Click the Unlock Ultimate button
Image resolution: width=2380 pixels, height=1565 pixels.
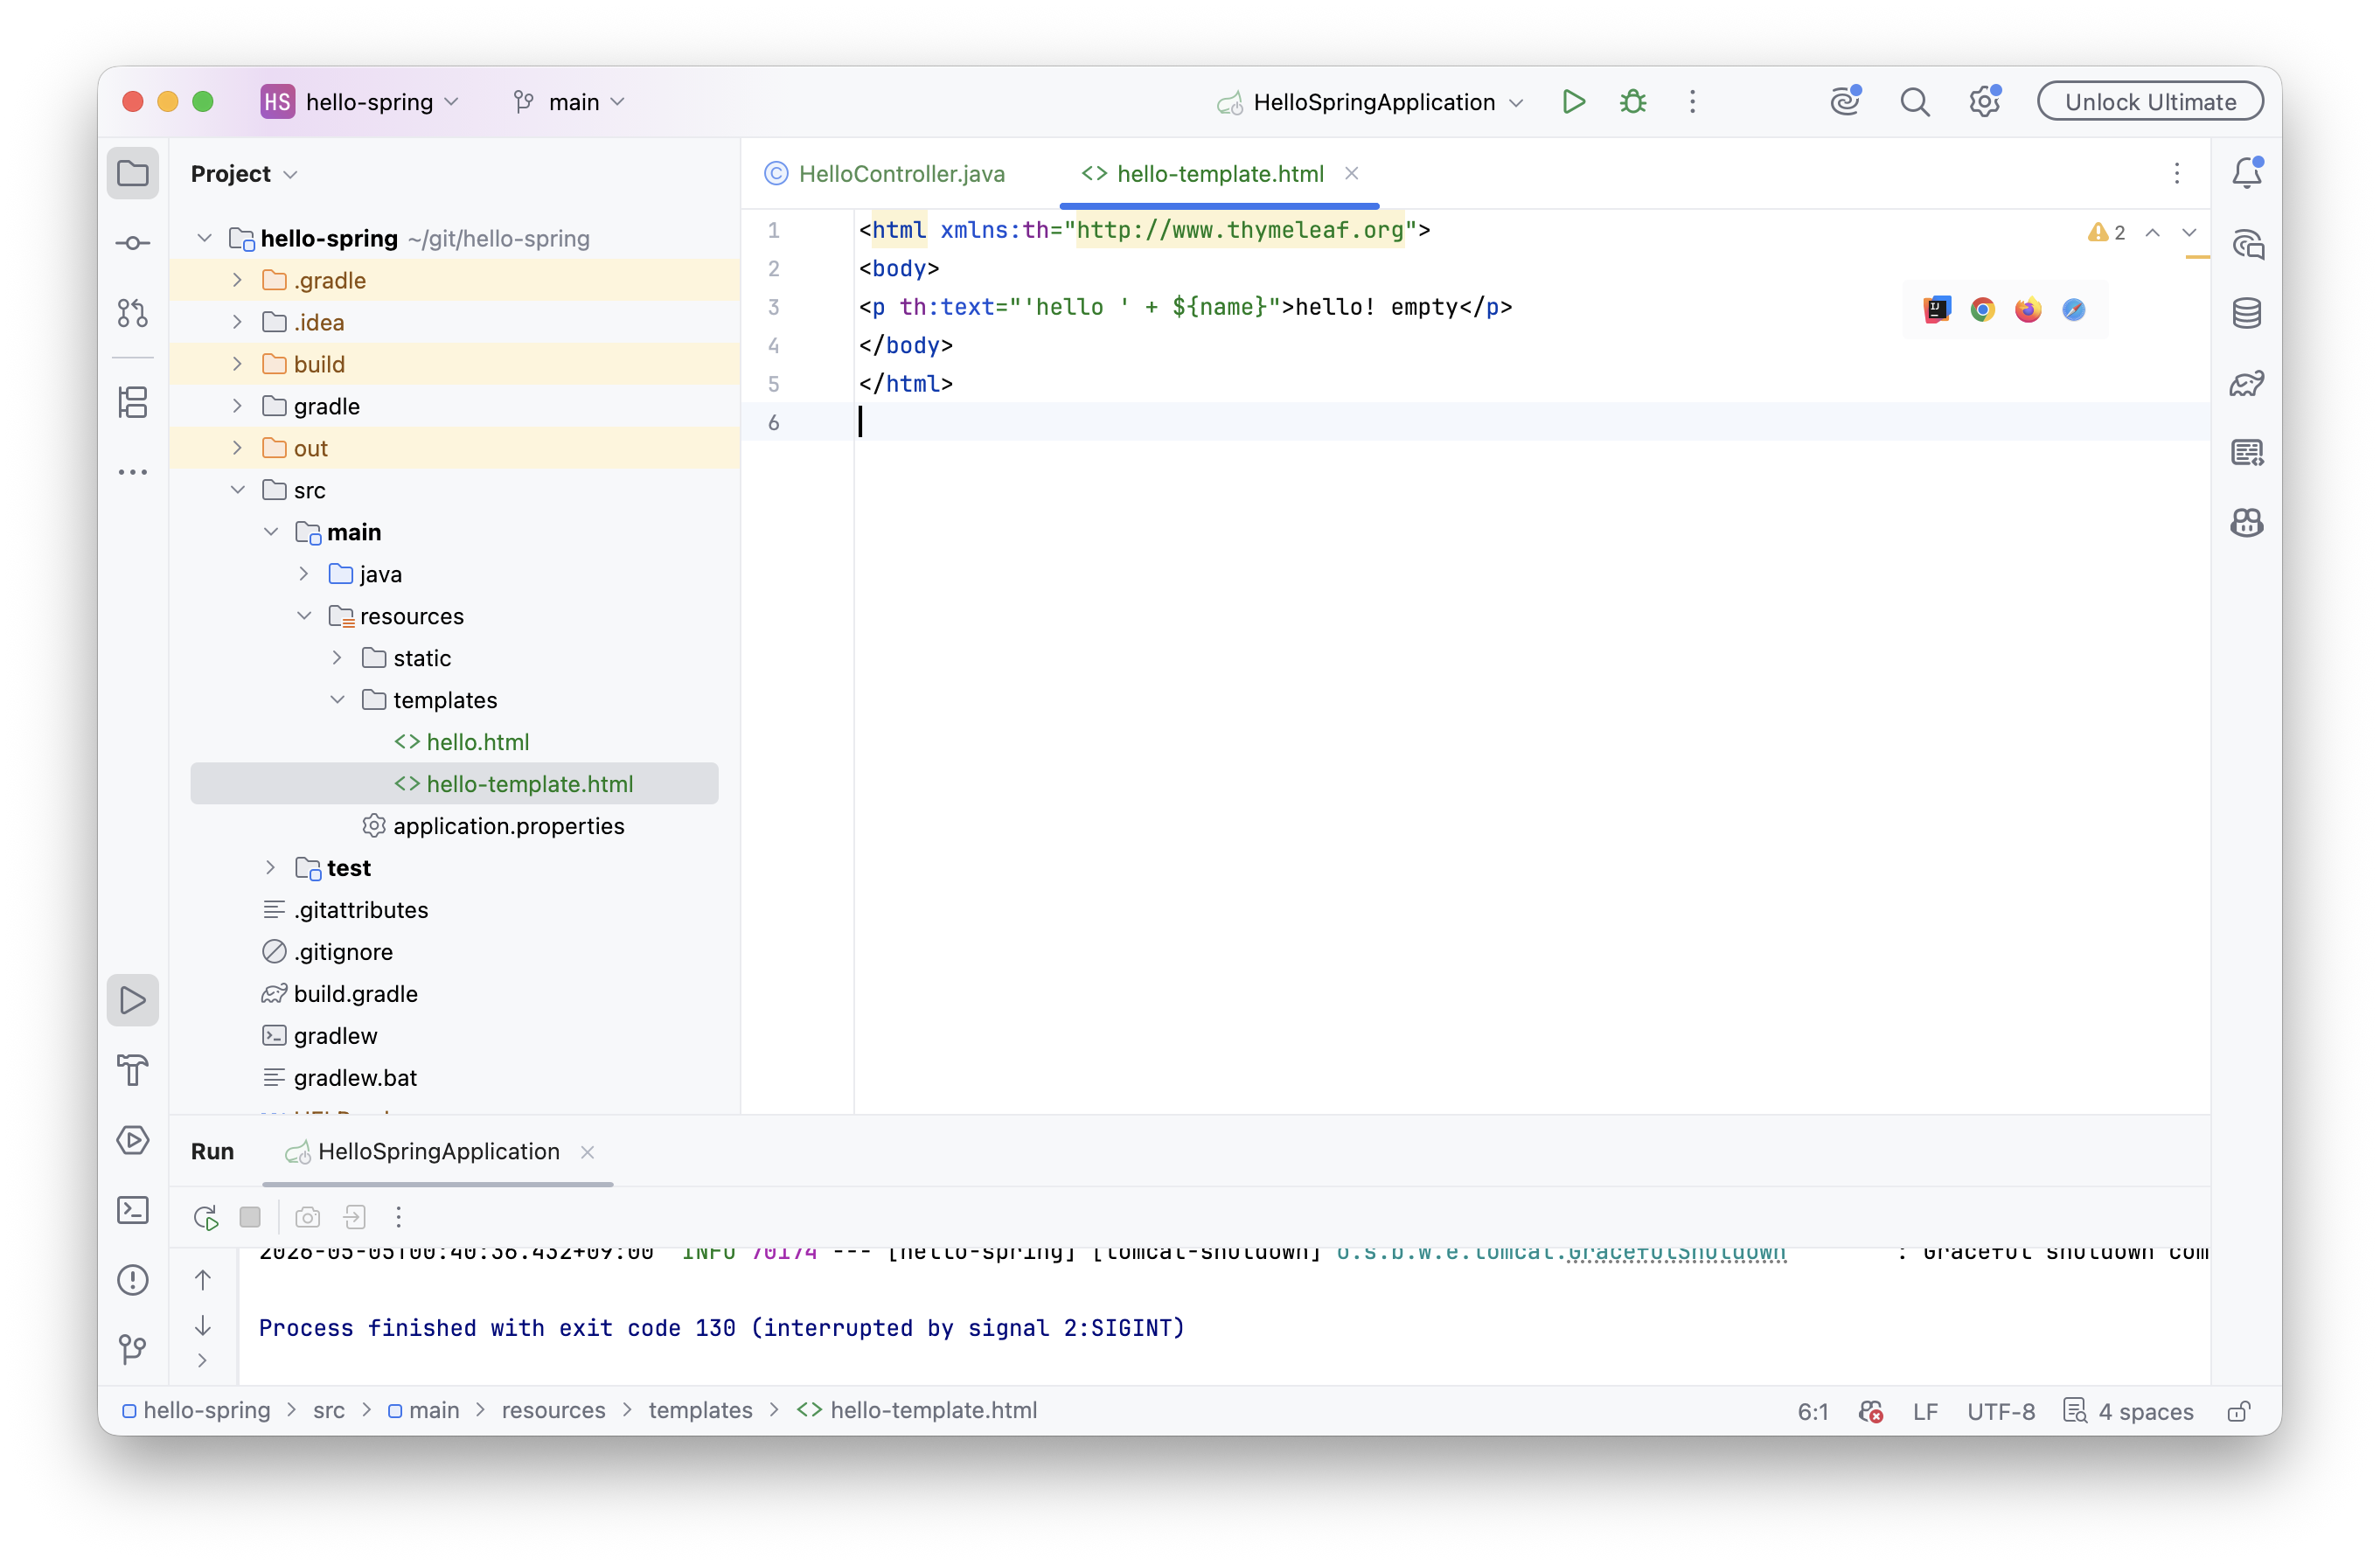(2150, 102)
